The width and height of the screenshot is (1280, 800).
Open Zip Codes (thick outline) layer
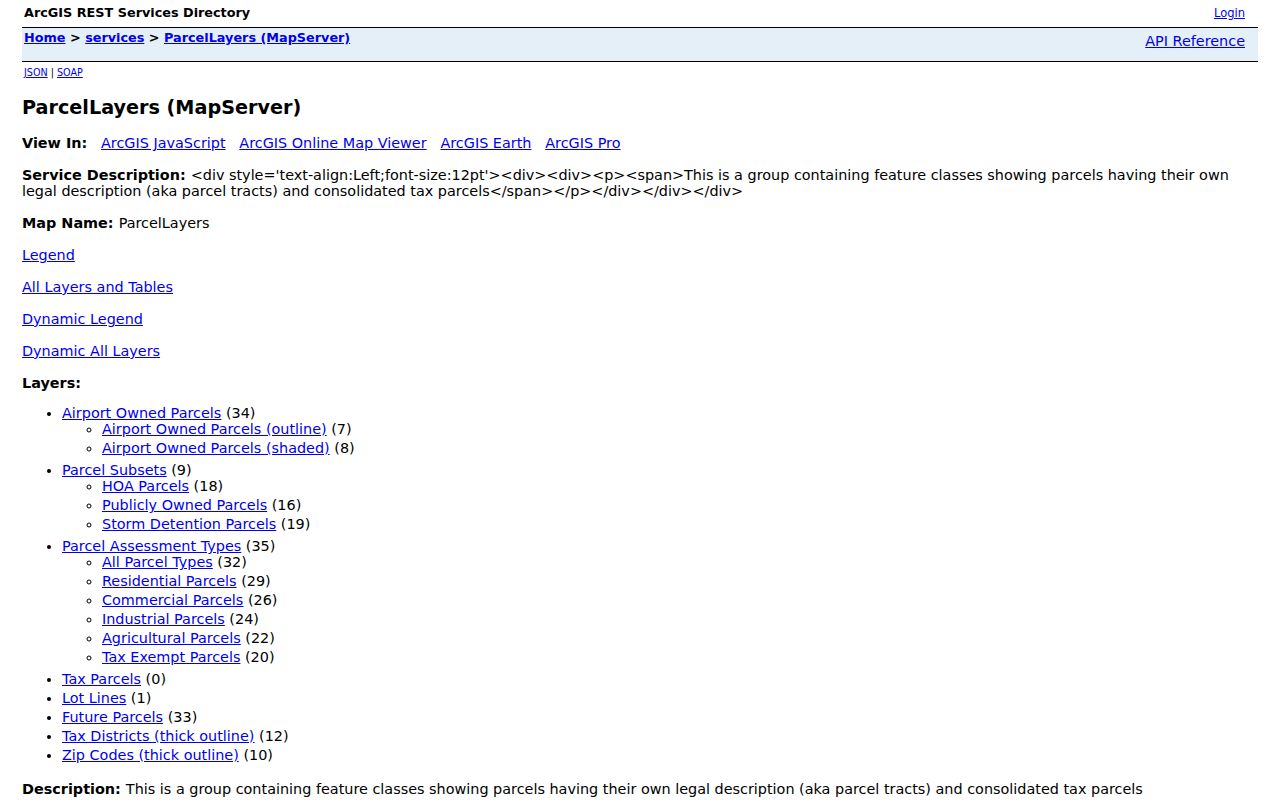click(150, 755)
